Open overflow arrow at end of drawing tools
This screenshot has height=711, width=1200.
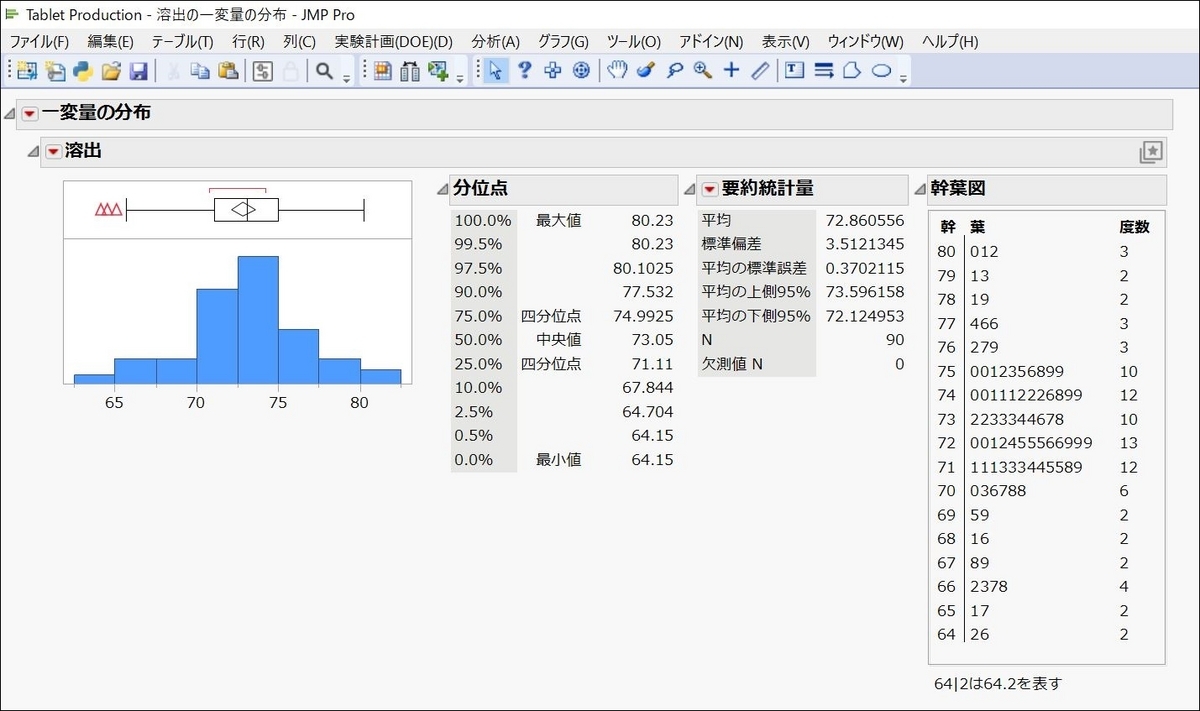(x=903, y=77)
